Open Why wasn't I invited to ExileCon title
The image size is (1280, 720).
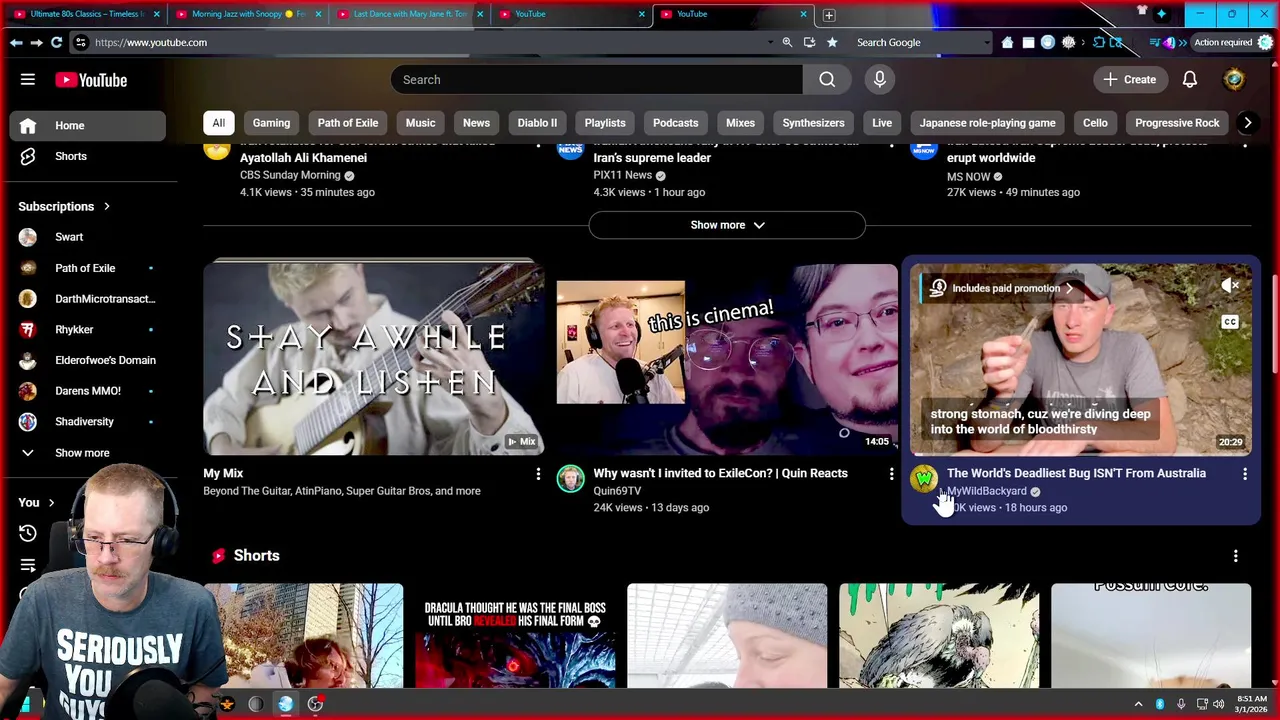click(x=720, y=473)
